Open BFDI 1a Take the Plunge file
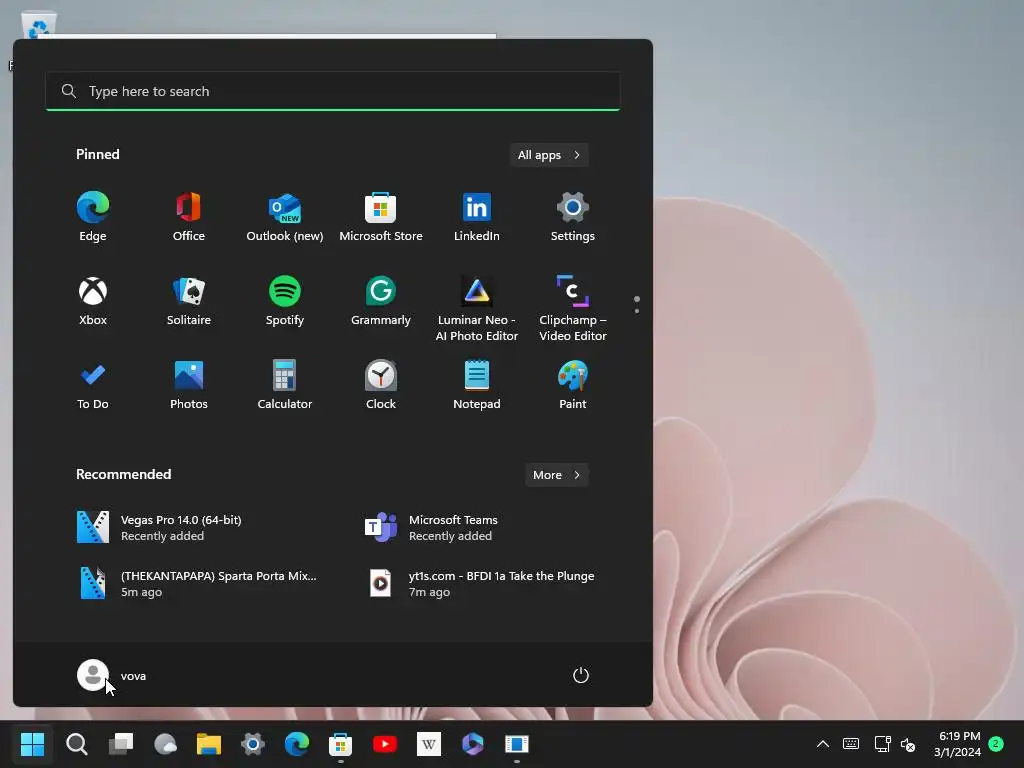 (482, 584)
